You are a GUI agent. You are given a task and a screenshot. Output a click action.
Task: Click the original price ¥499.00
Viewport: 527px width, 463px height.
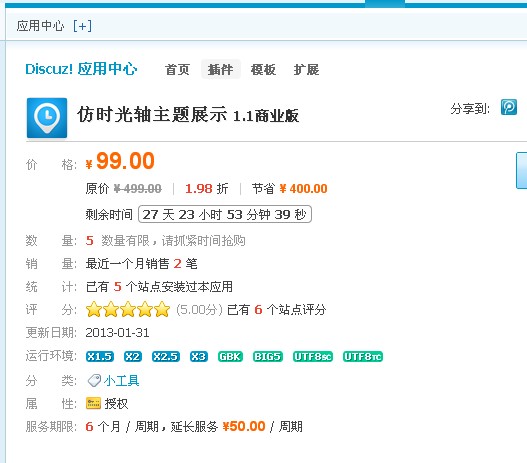coord(138,188)
